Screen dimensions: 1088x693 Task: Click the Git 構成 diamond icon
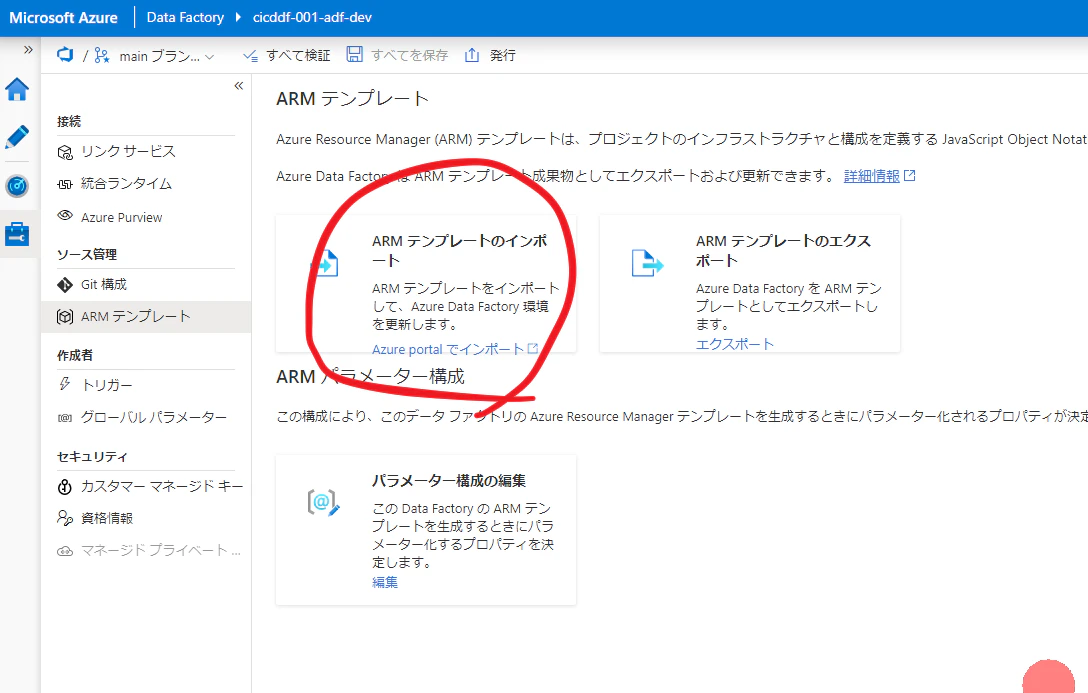pyautogui.click(x=65, y=284)
